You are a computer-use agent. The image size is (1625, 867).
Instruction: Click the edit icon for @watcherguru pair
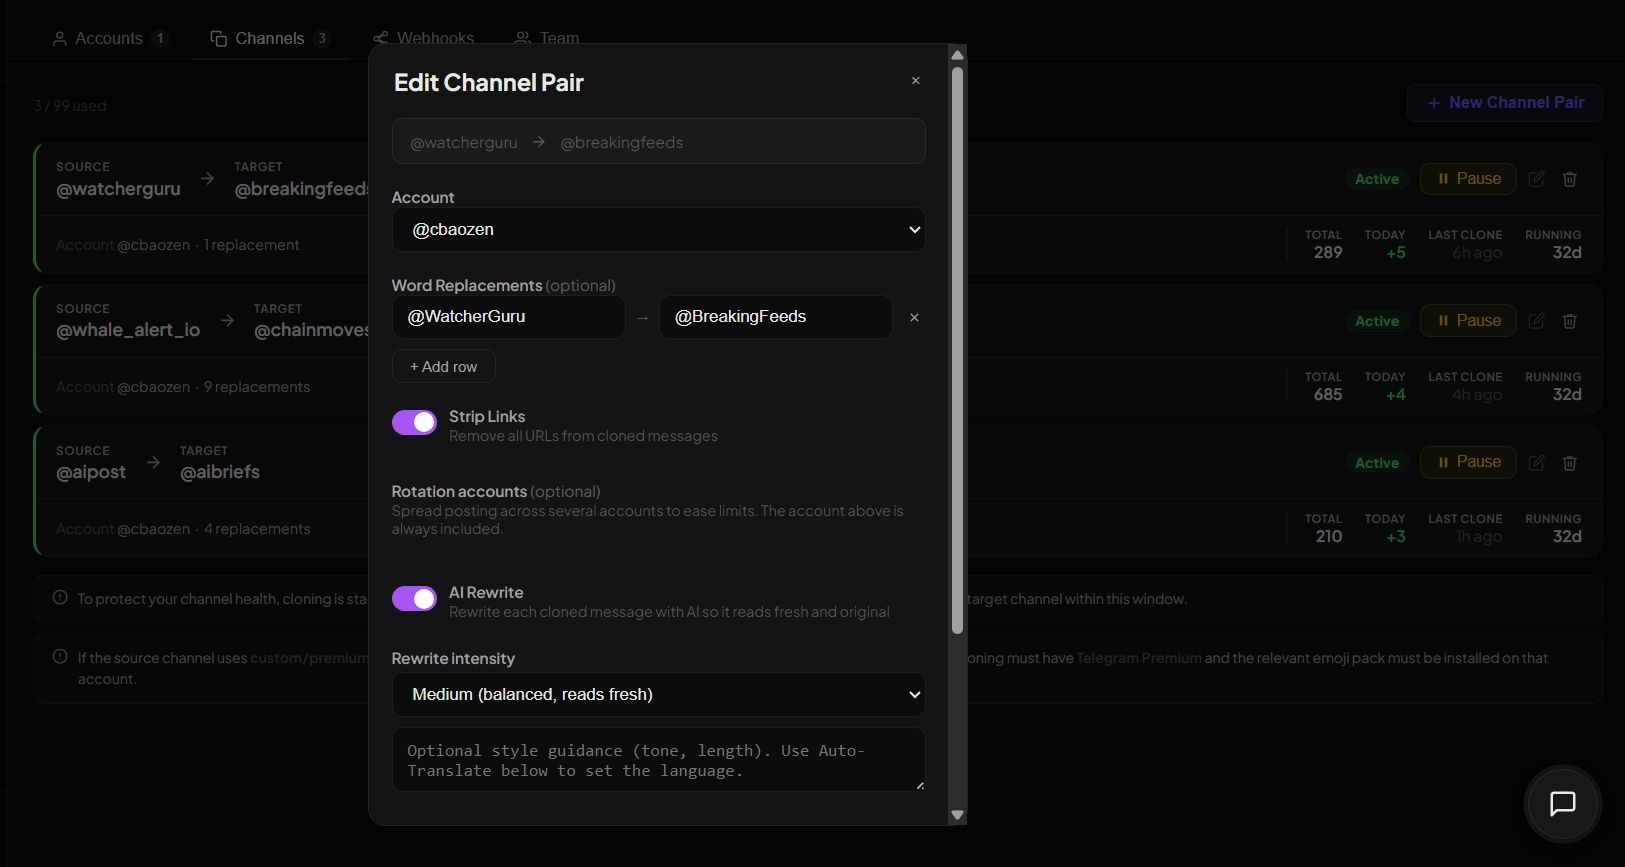pyautogui.click(x=1537, y=179)
